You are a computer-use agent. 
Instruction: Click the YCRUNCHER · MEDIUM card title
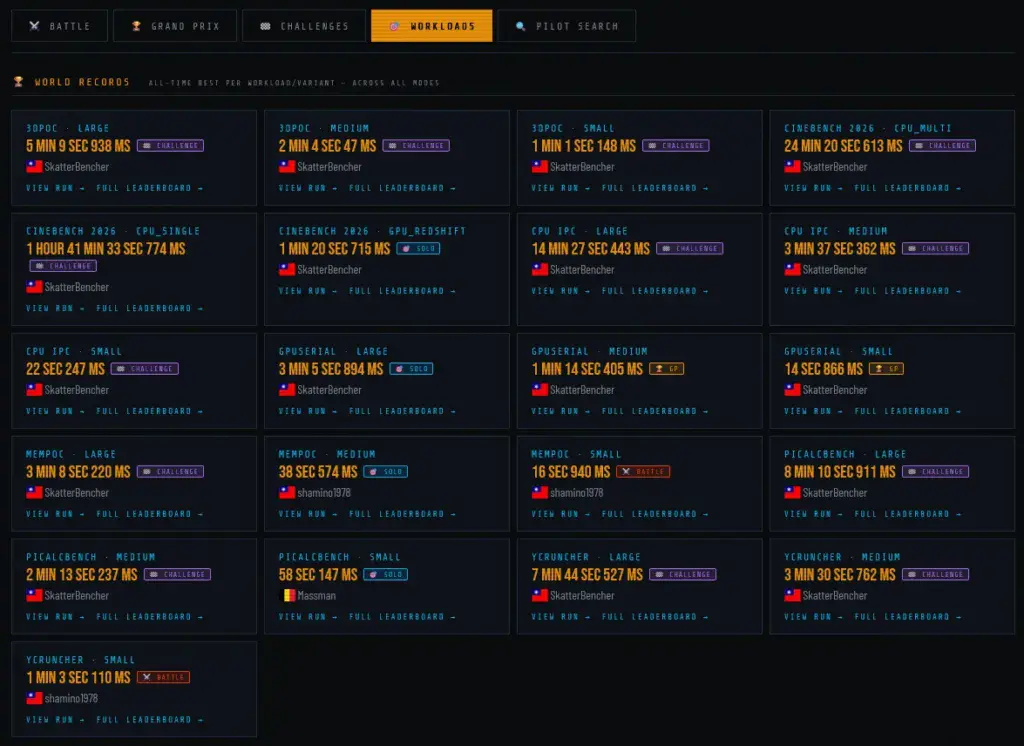[x=842, y=557]
